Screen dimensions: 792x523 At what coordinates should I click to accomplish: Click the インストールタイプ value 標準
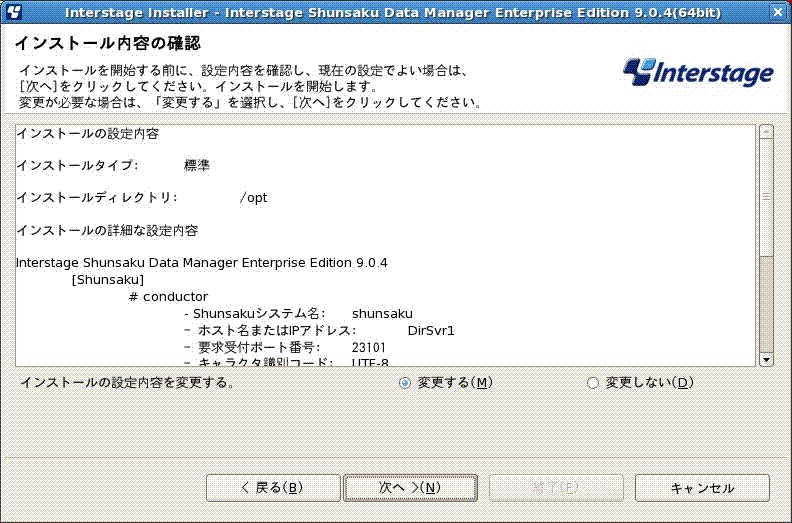(x=197, y=166)
